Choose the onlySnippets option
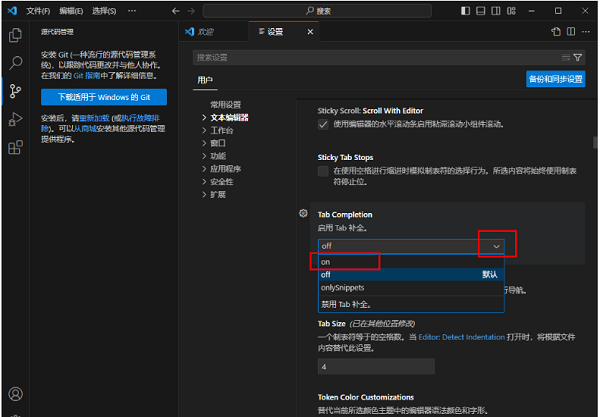The width and height of the screenshot is (600, 417). click(x=342, y=287)
